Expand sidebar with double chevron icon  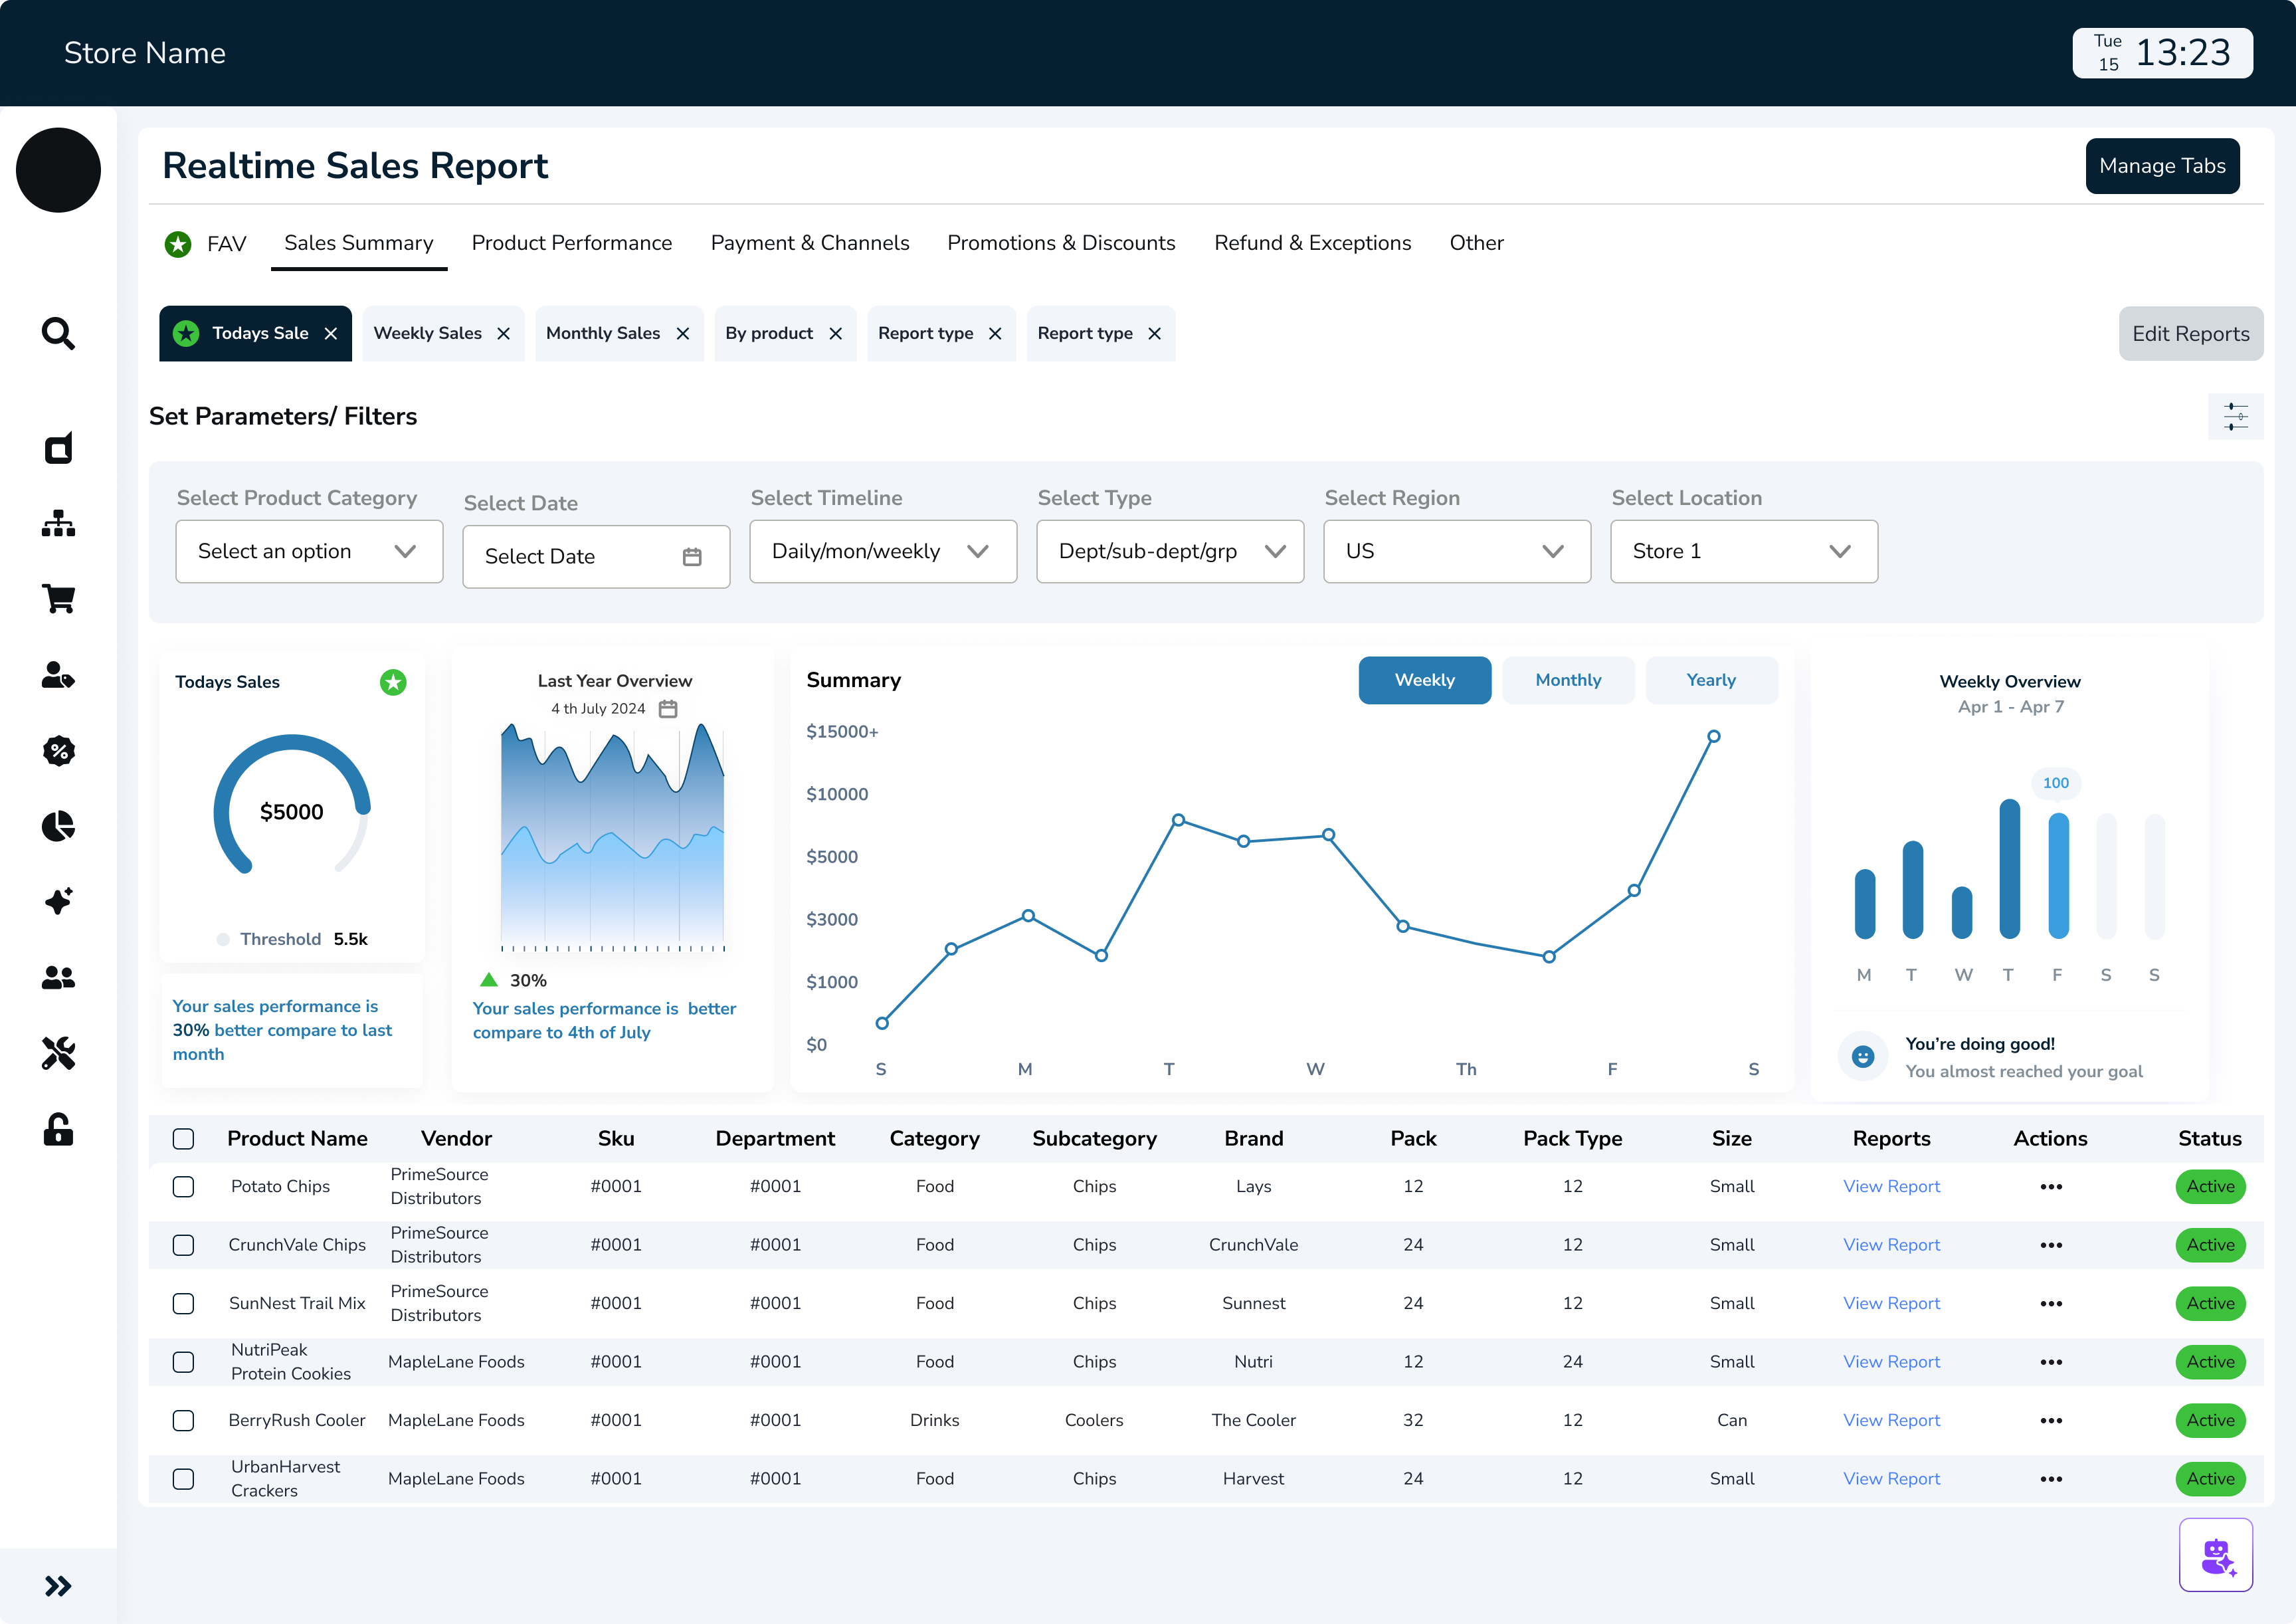click(58, 1586)
